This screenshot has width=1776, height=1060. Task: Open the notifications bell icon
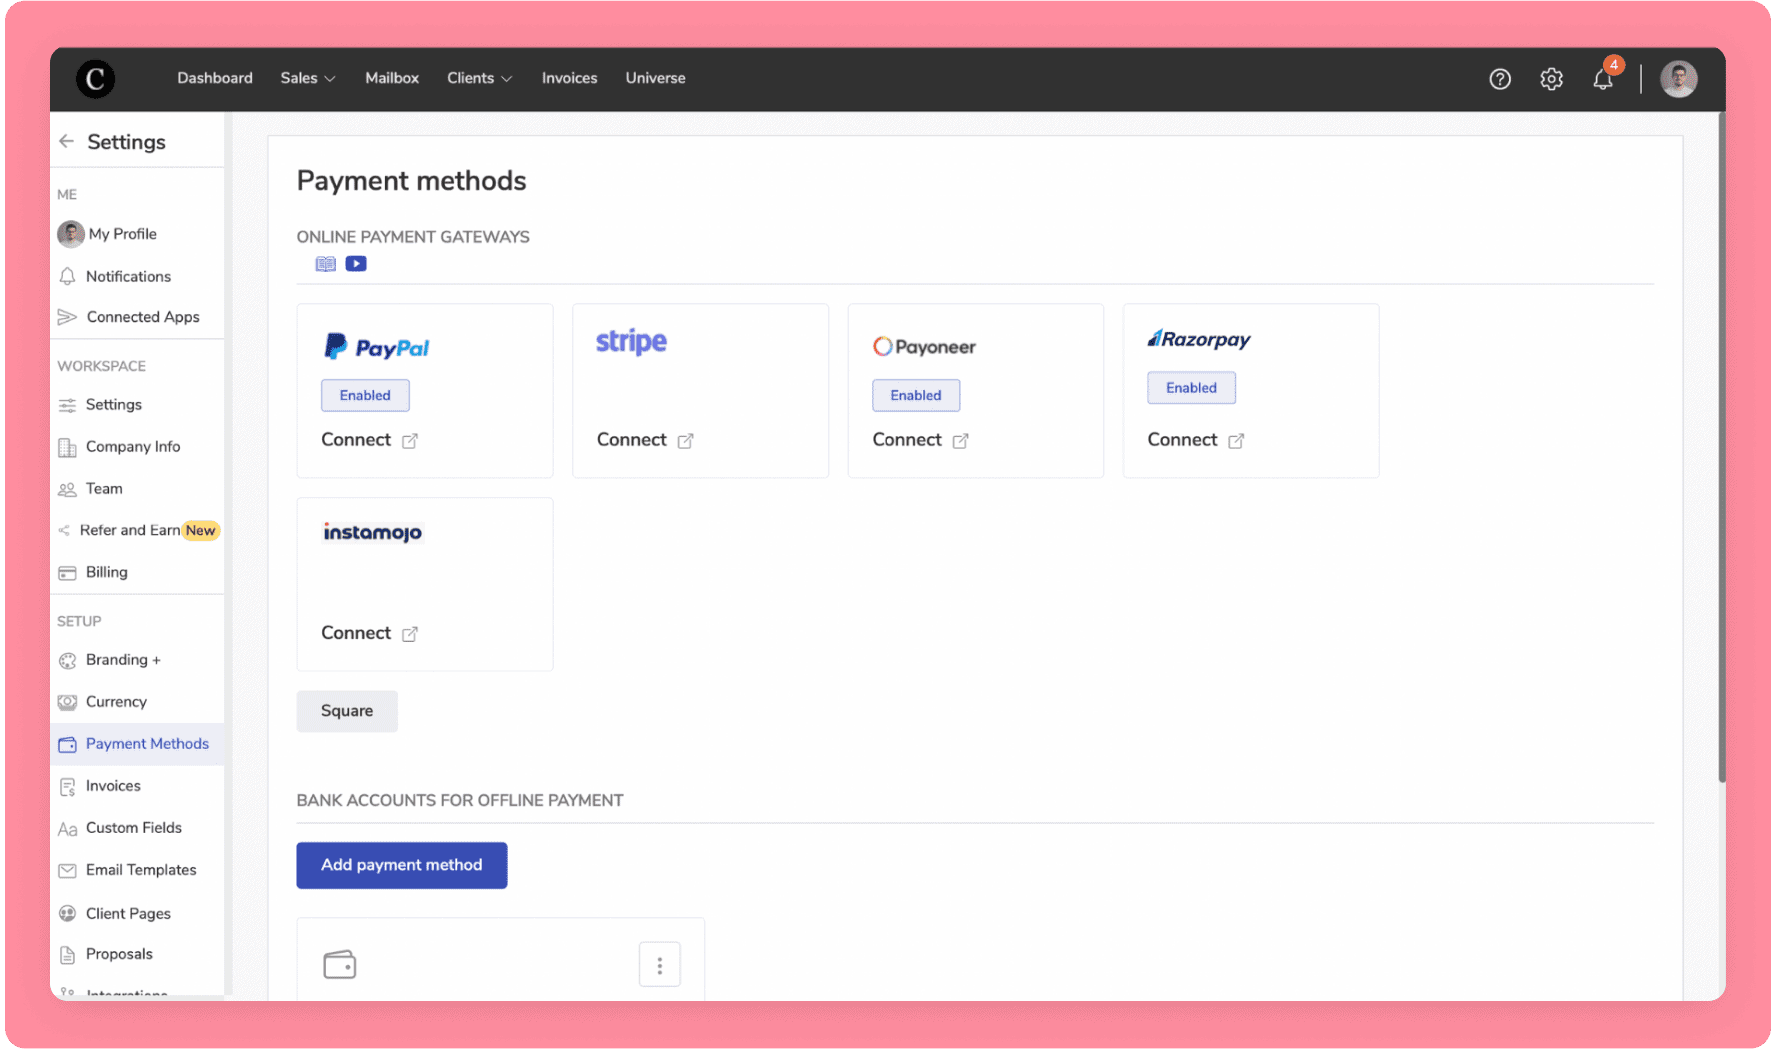1603,79
